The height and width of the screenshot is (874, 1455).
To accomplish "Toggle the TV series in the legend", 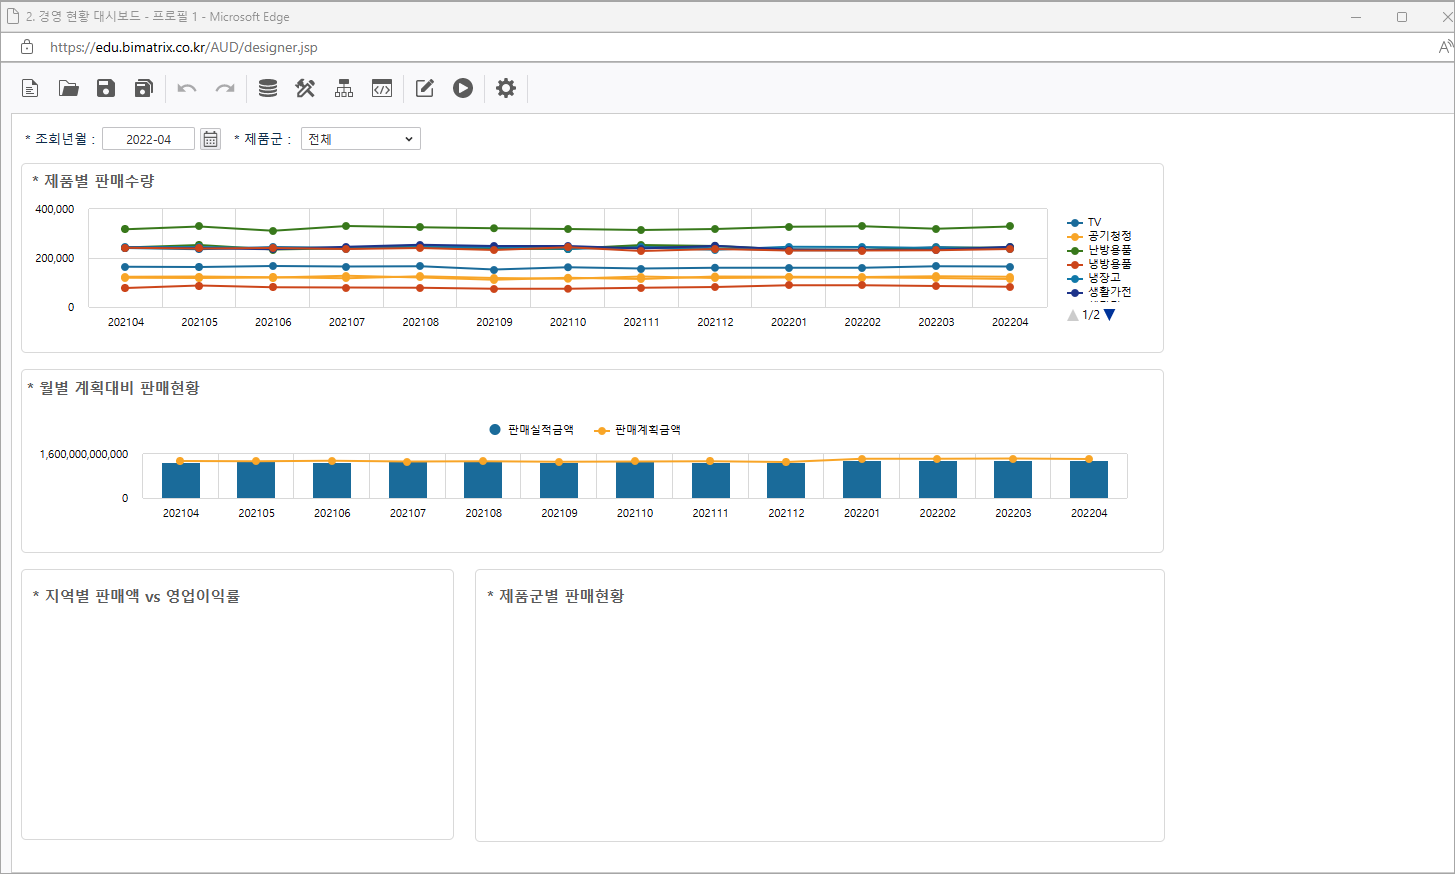I will coord(1093,223).
